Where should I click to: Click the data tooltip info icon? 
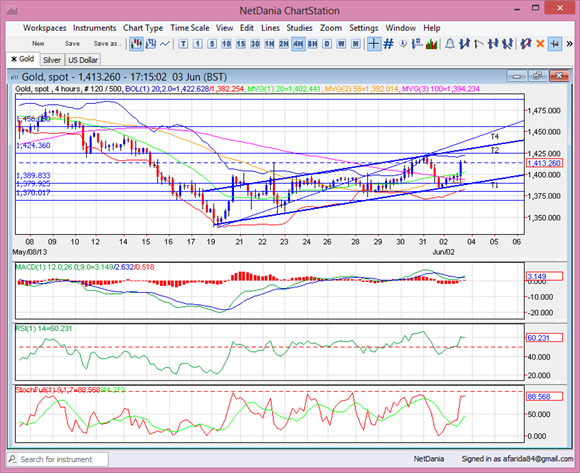tap(403, 44)
